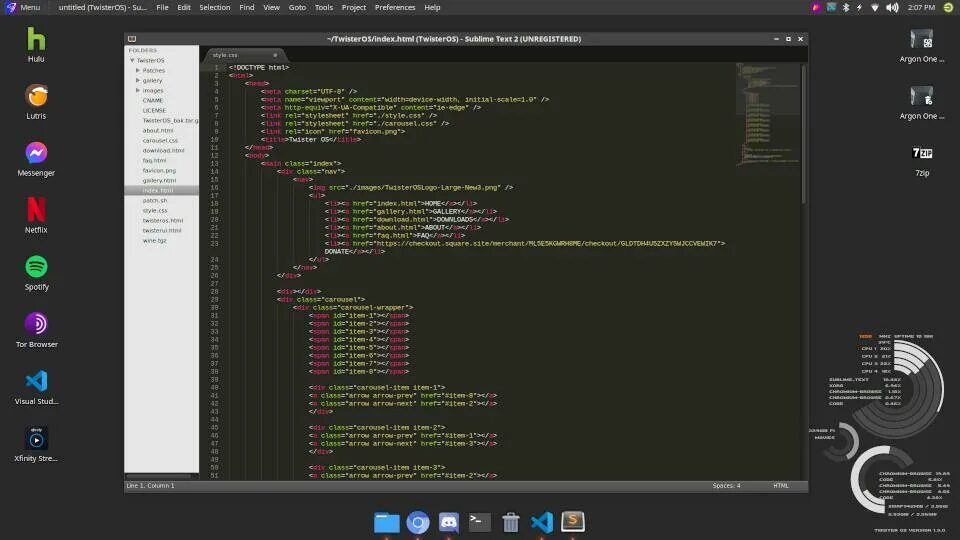Open the Spaces: 4 indentation selector
Image resolution: width=960 pixels, height=540 pixels.
[726, 486]
